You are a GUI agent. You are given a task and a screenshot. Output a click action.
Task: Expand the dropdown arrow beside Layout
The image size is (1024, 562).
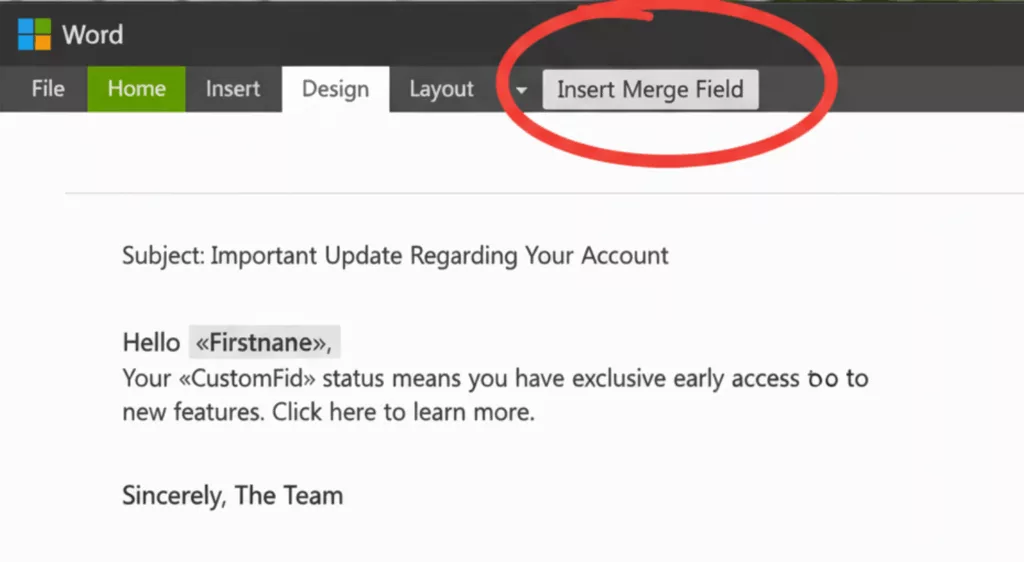521,90
